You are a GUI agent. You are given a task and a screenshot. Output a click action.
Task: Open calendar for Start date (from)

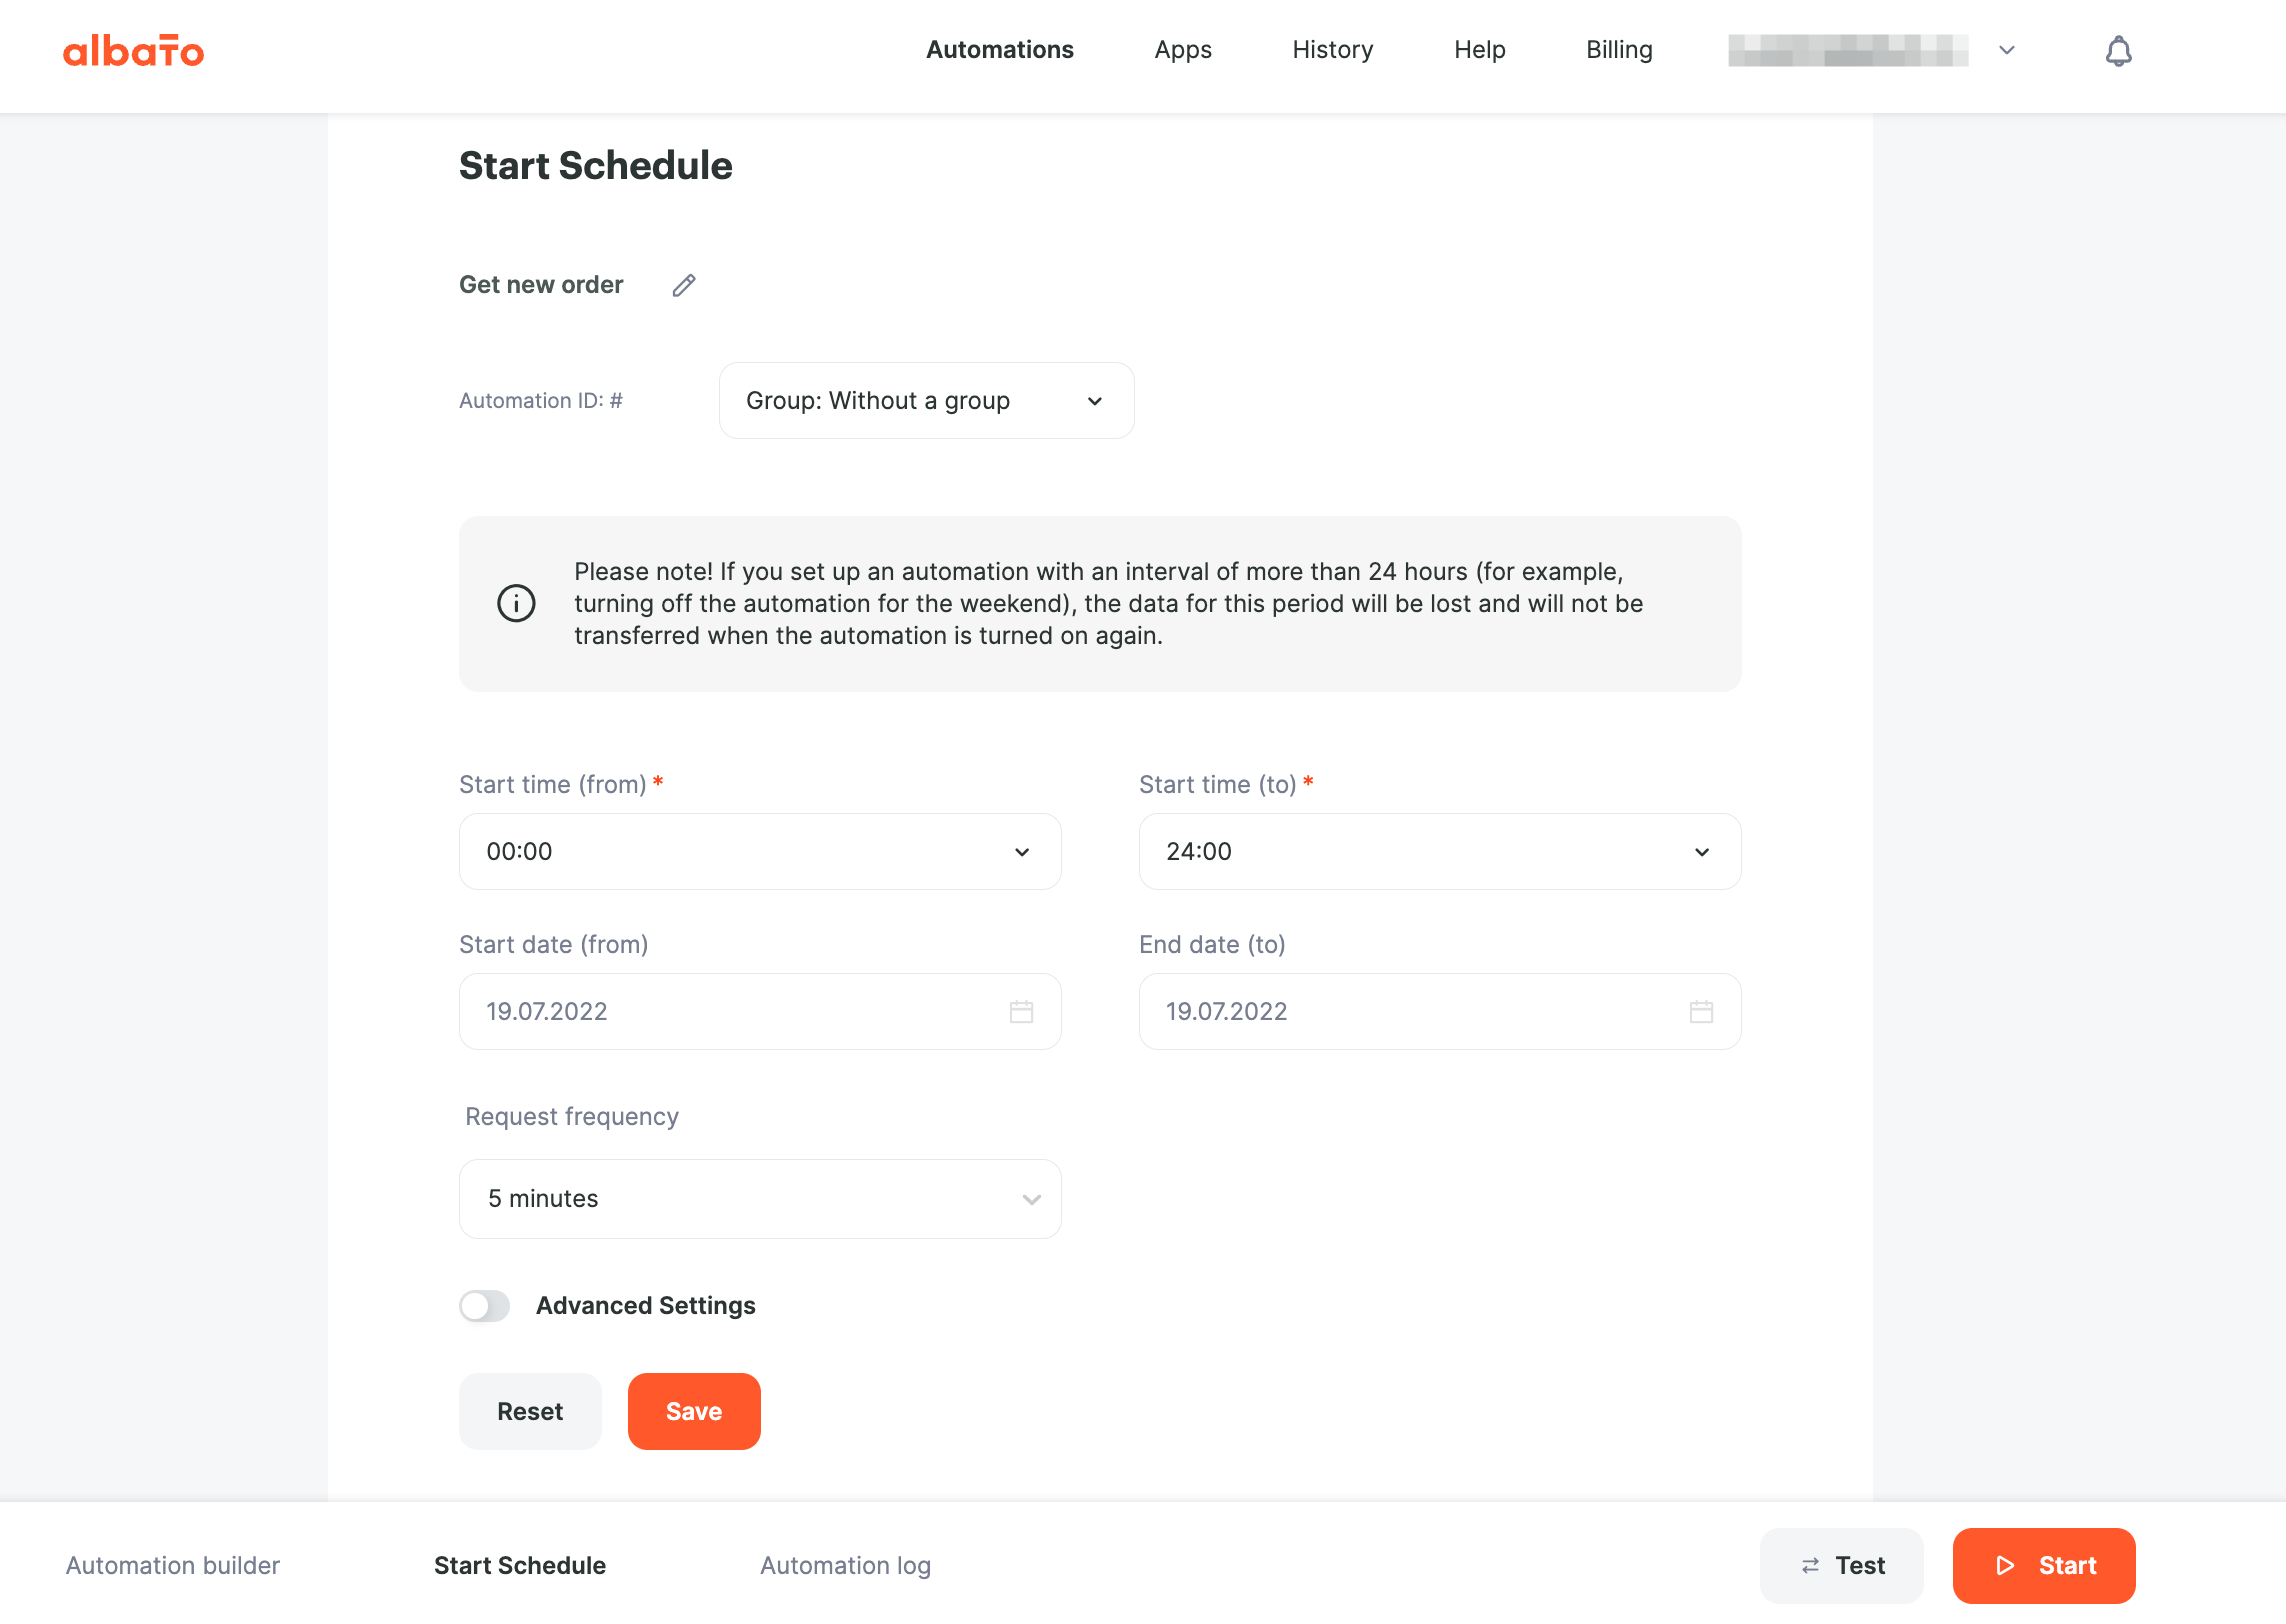(1021, 1012)
